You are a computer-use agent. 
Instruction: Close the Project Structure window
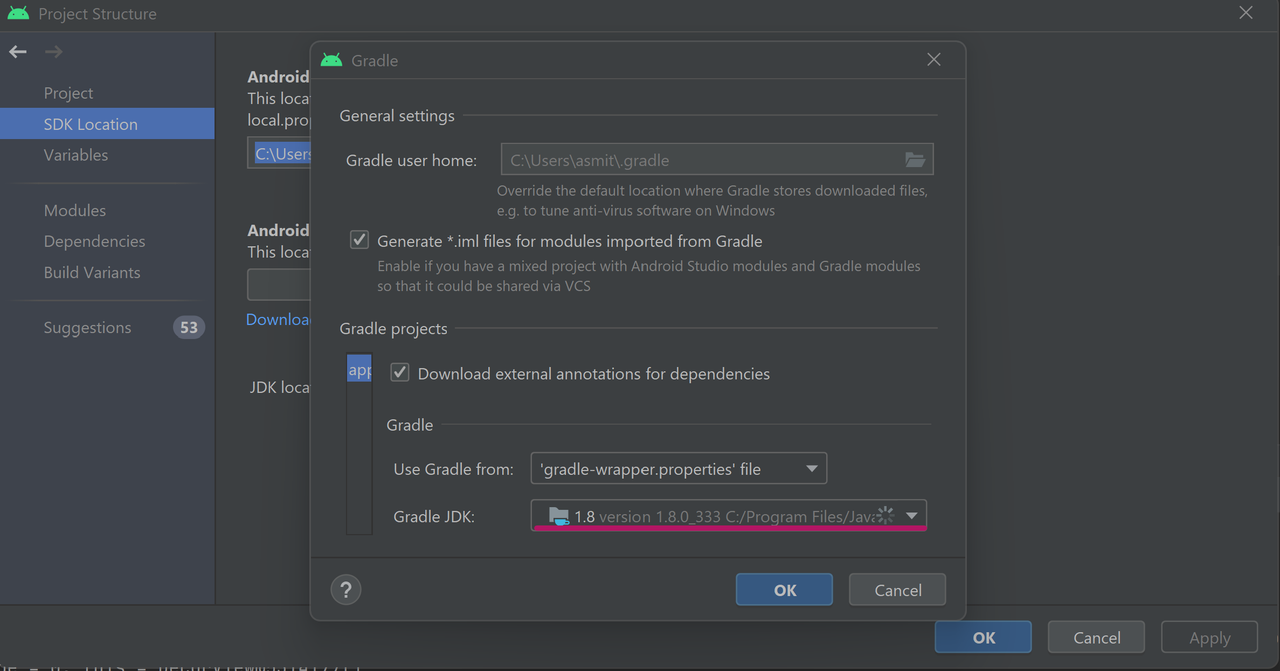tap(1246, 13)
